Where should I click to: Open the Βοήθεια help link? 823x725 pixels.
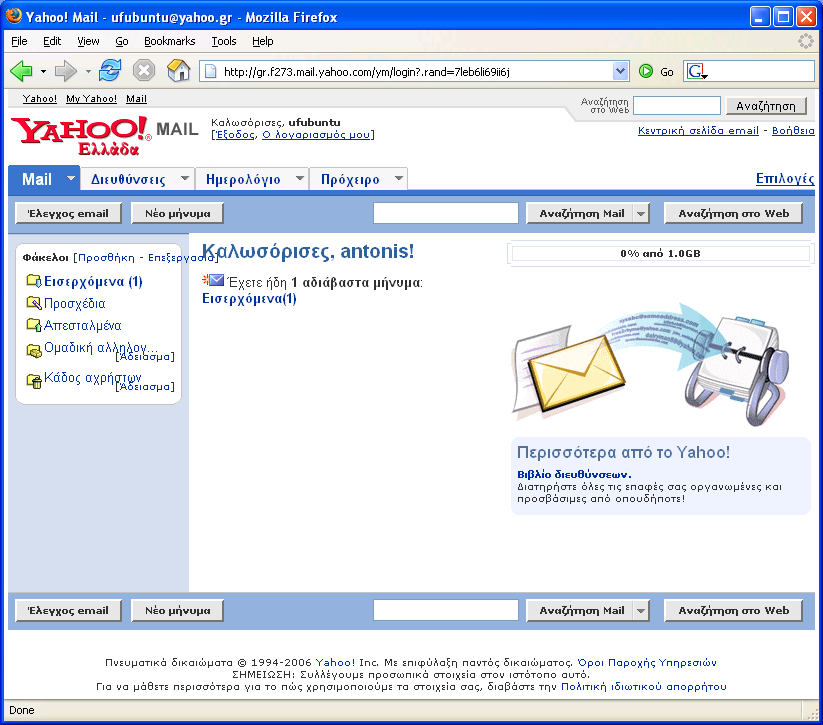[x=793, y=130]
